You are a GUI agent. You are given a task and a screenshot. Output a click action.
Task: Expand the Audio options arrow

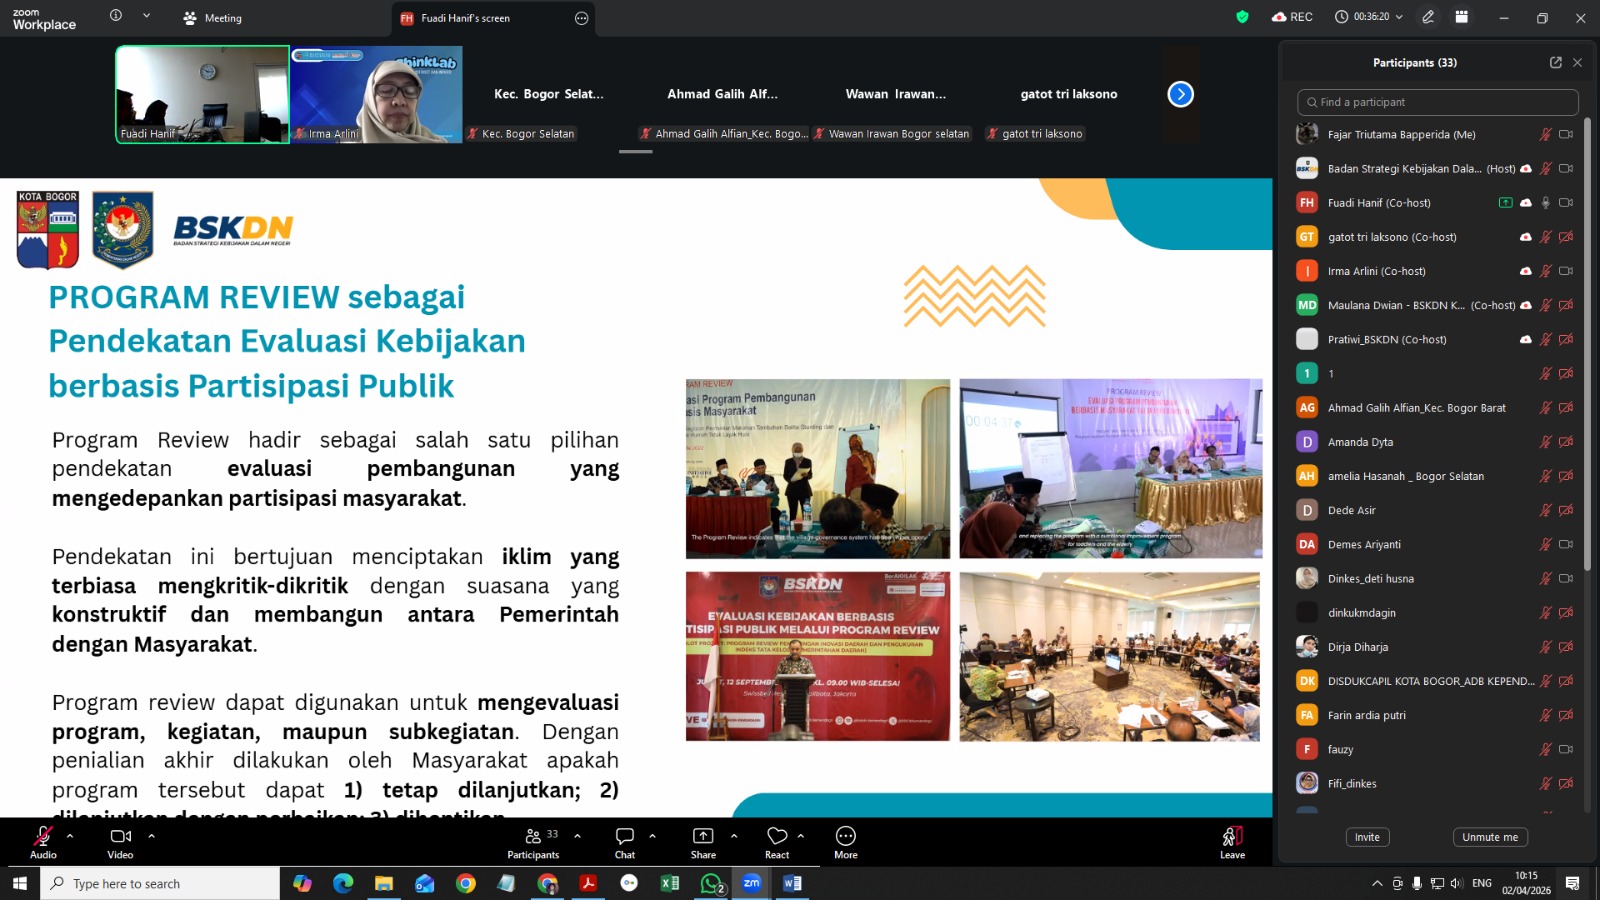pos(70,835)
